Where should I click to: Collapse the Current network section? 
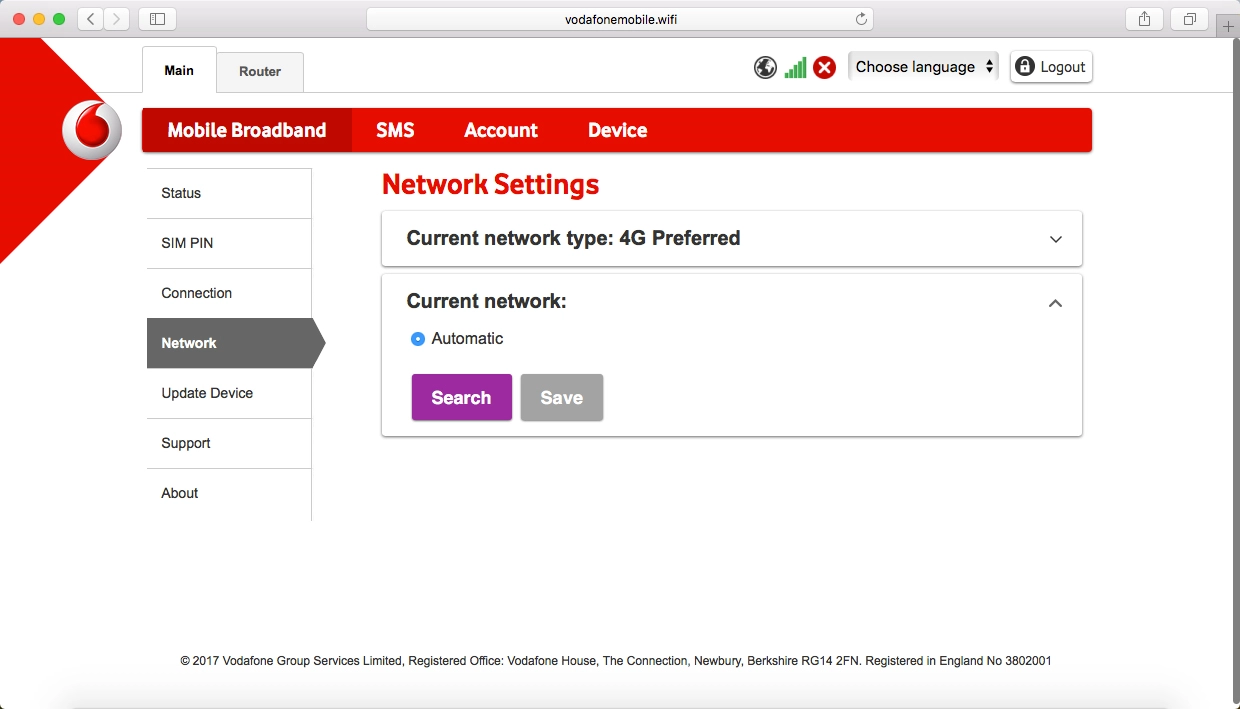point(1055,303)
